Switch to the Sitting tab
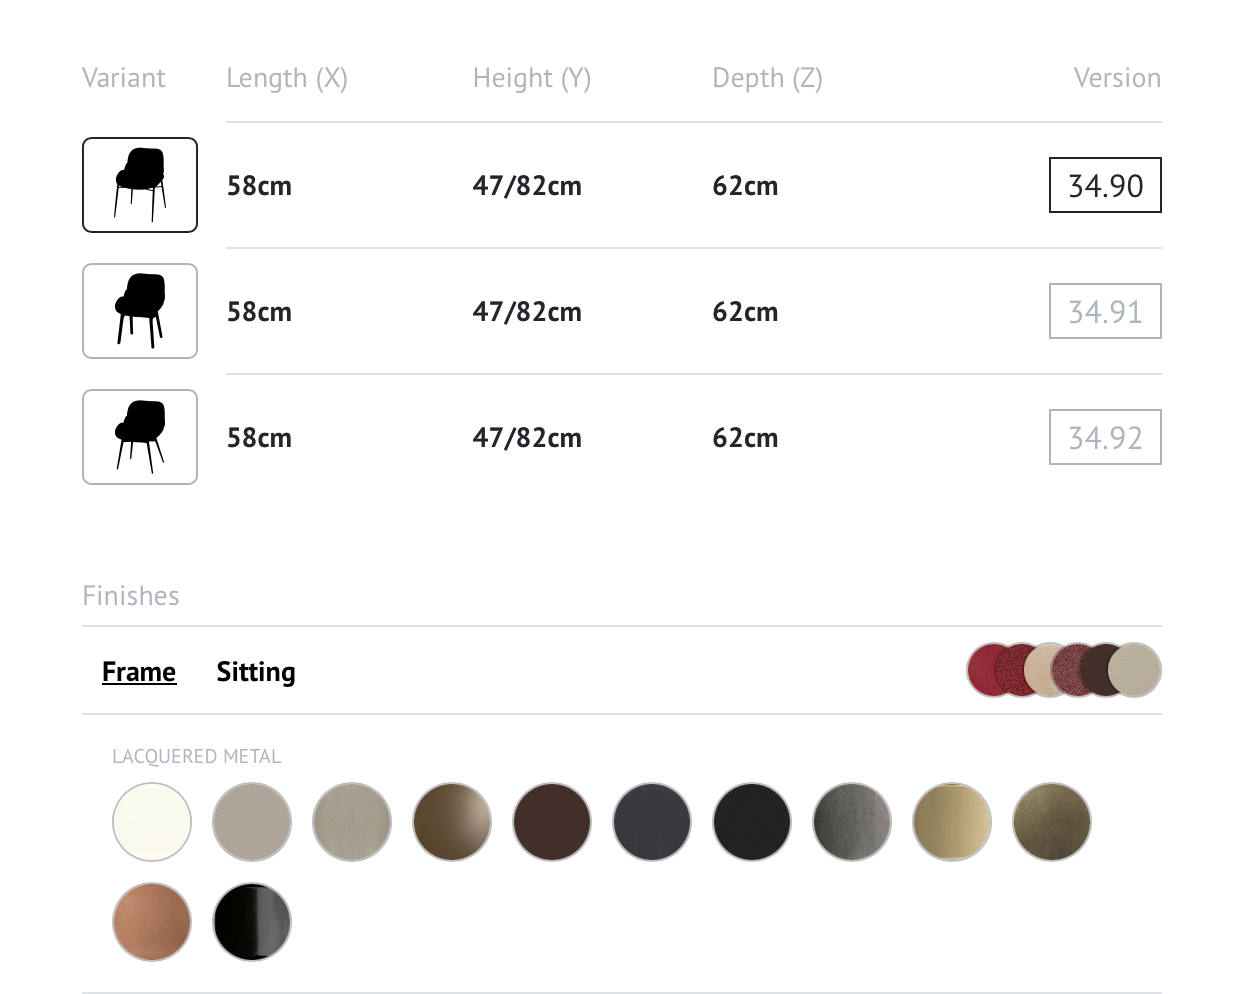Image resolution: width=1254 pixels, height=994 pixels. pyautogui.click(x=256, y=672)
